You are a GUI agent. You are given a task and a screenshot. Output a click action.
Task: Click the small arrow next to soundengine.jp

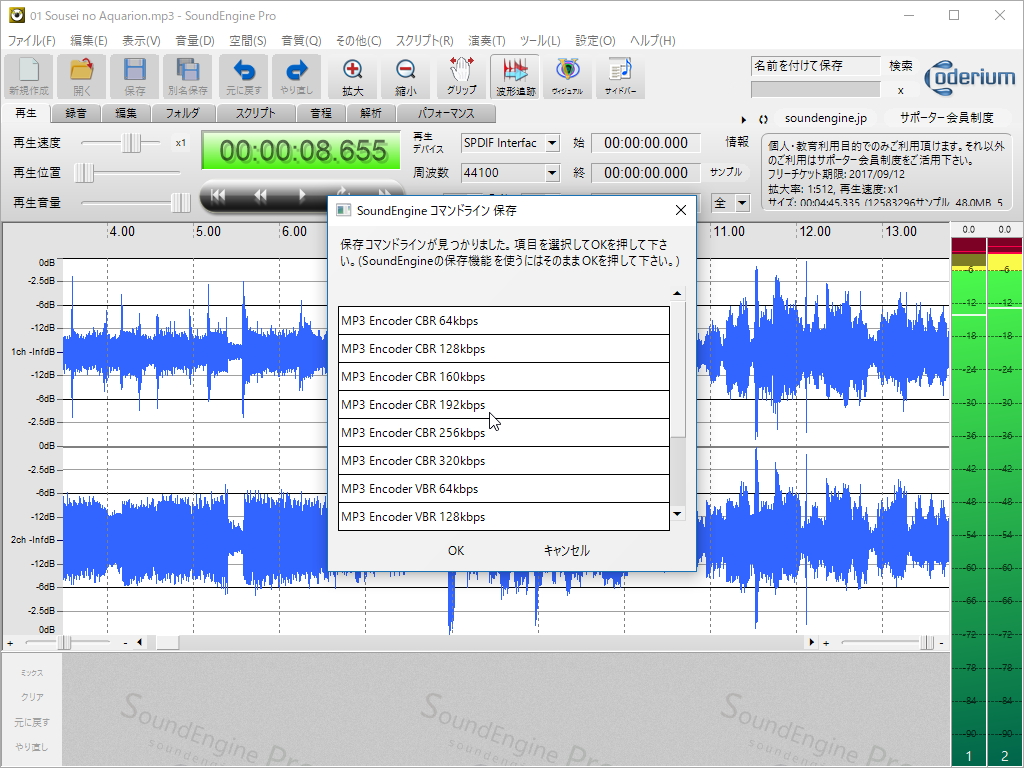743,120
